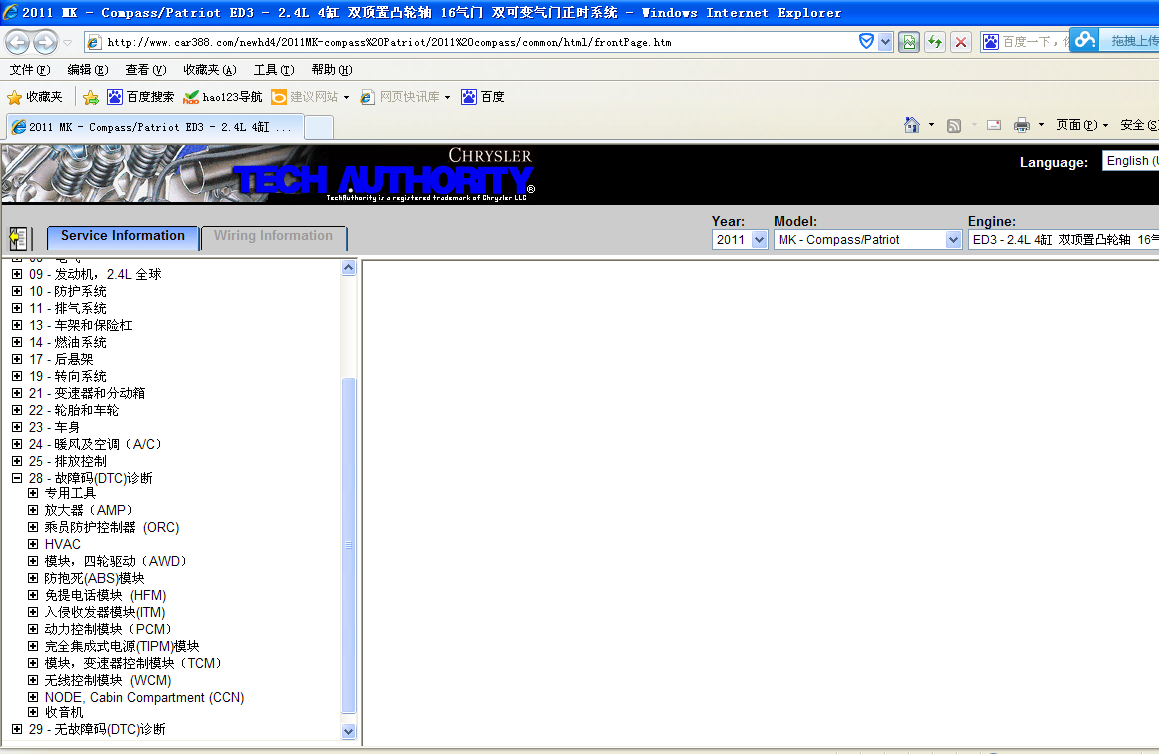Collapse 28 - 故障码(DTC)诊断 node
Viewport: 1159px width, 754px height.
pos(17,478)
